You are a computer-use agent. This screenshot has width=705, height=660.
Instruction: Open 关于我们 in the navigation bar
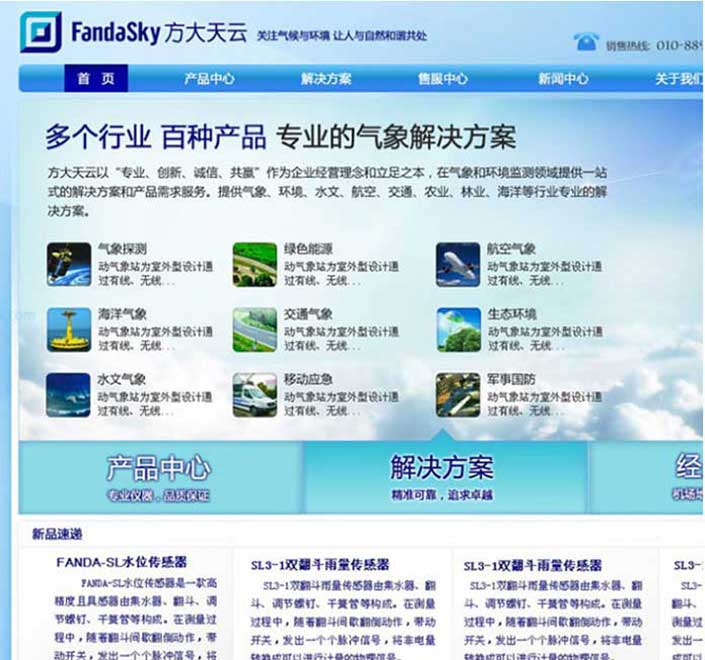click(678, 79)
